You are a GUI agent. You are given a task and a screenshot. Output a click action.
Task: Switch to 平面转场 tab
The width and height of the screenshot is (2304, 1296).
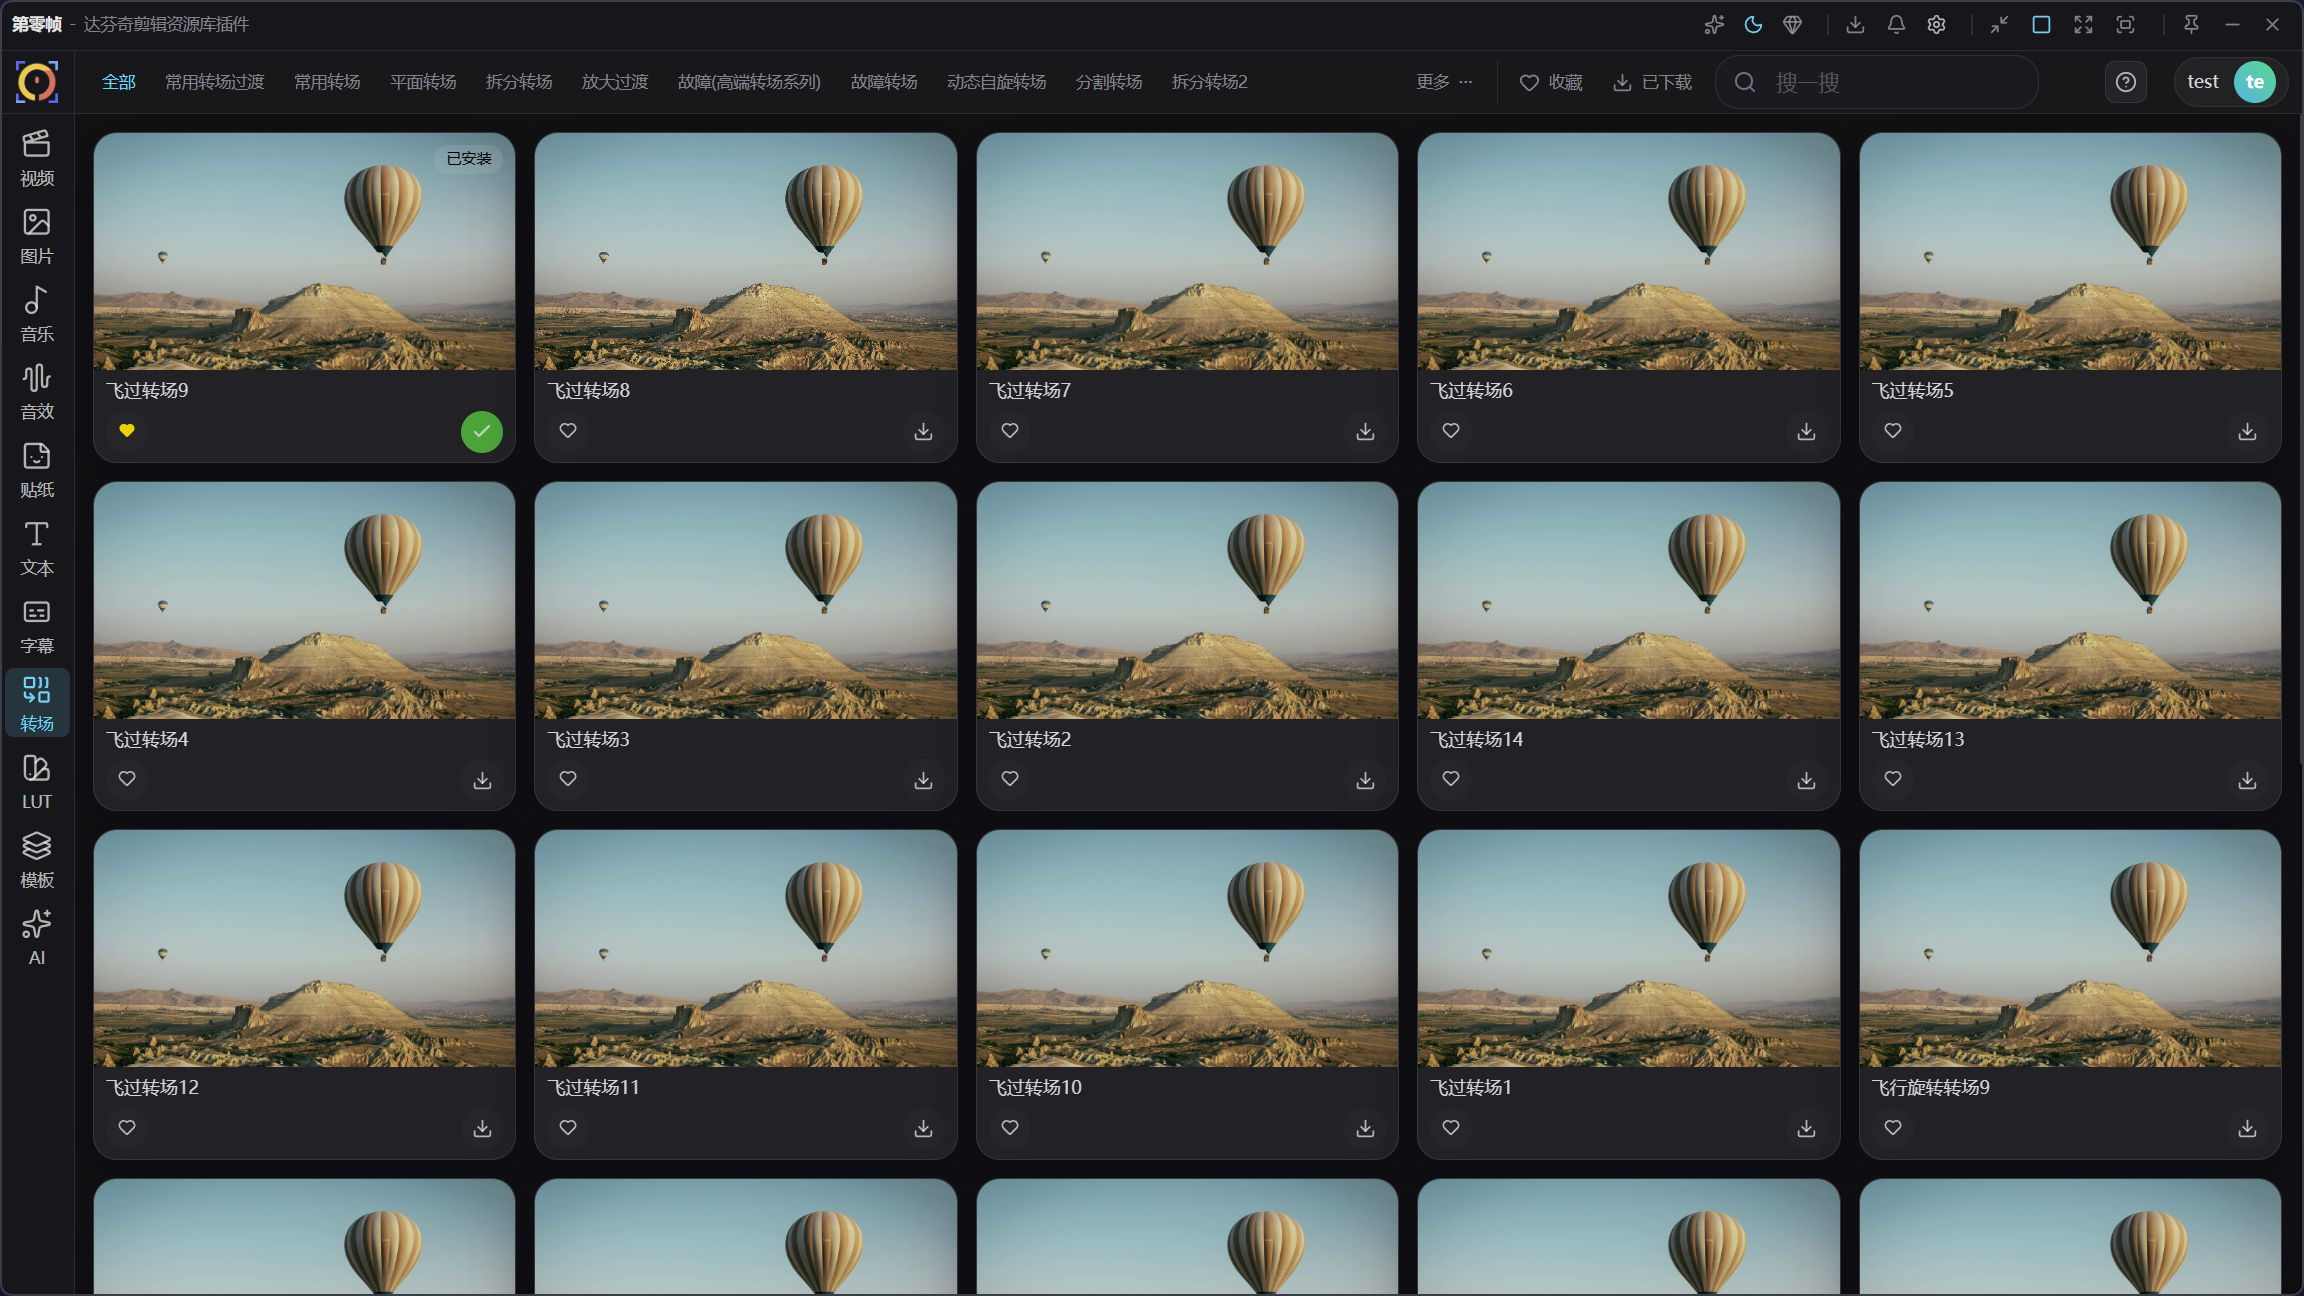pos(423,82)
